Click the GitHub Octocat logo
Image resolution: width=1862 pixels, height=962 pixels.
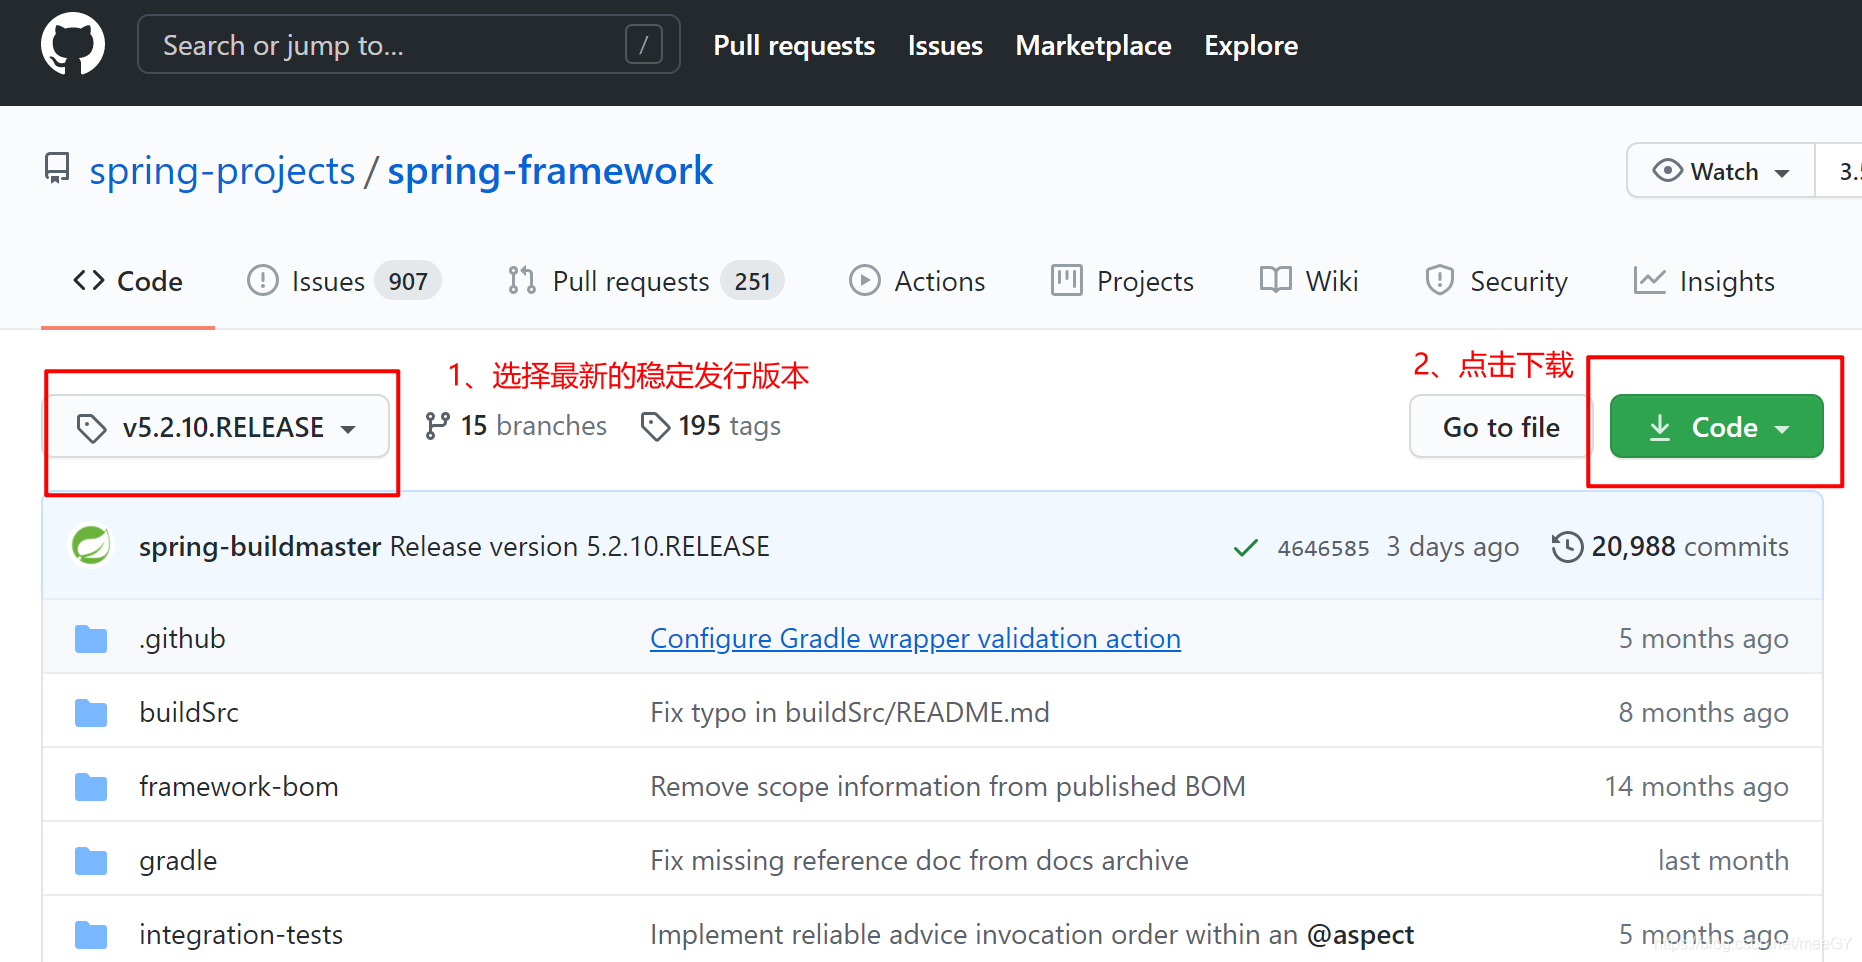(73, 44)
